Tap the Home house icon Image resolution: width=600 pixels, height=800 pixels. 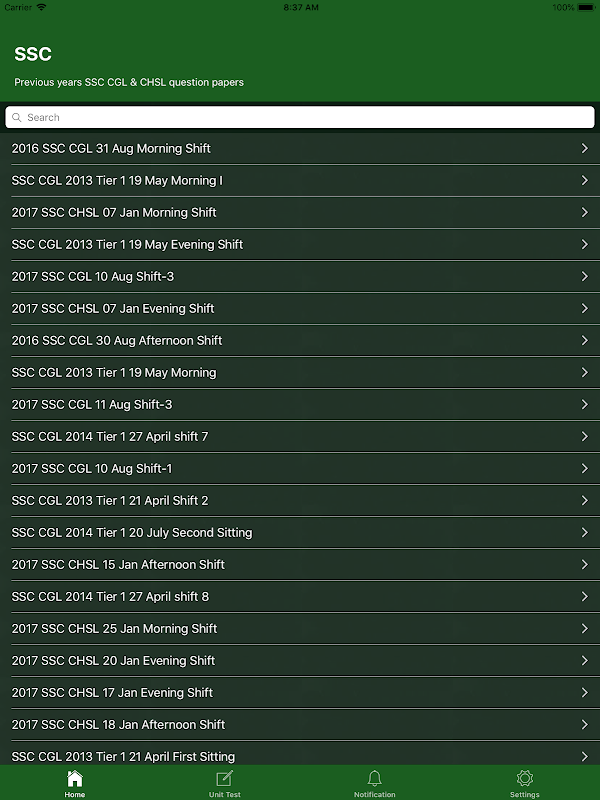[75, 779]
